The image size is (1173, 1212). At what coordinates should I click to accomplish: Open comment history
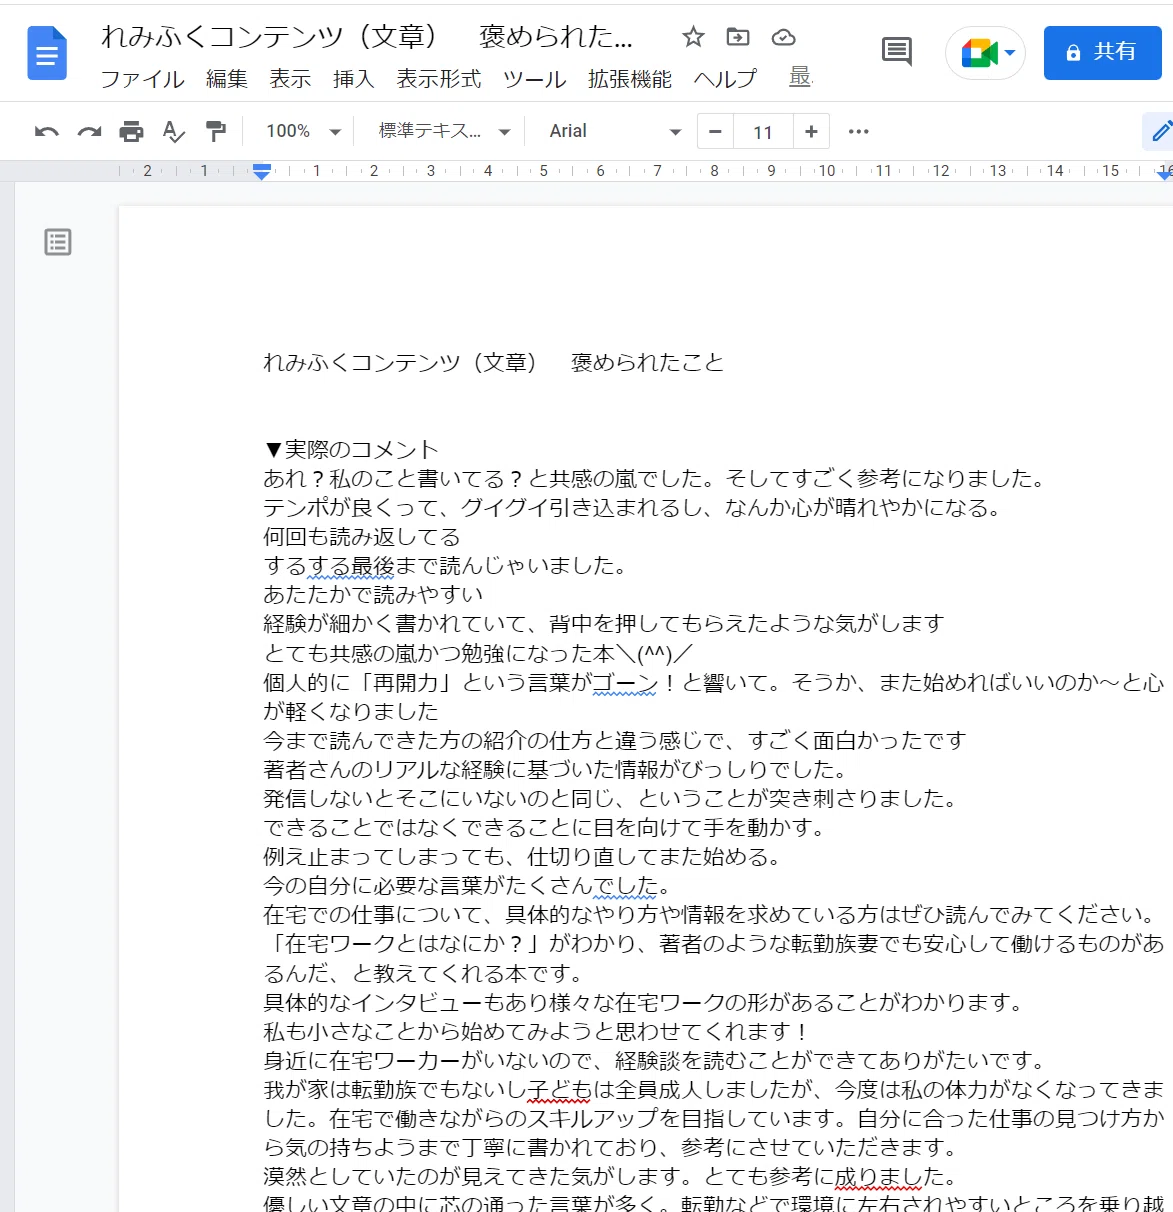pos(896,52)
